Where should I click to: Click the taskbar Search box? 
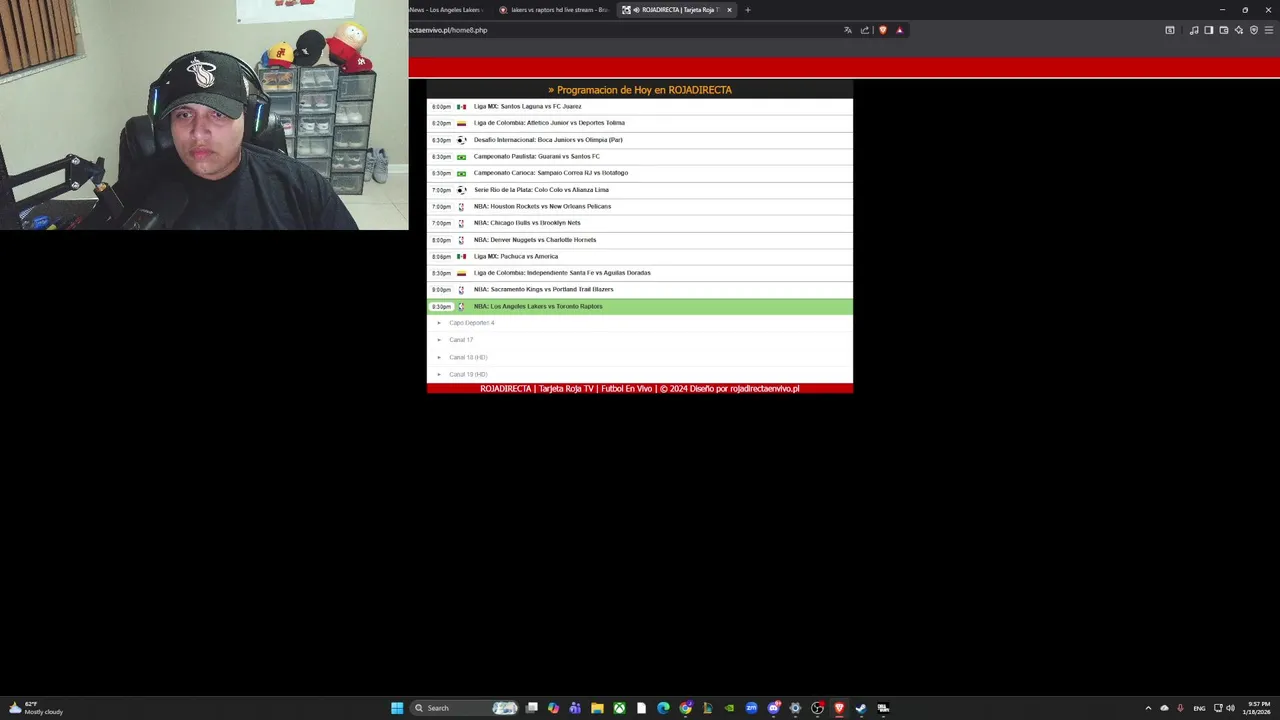point(465,708)
